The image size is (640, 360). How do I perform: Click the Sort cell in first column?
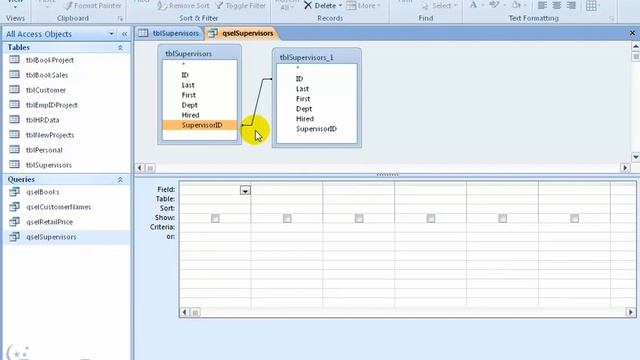(x=215, y=208)
